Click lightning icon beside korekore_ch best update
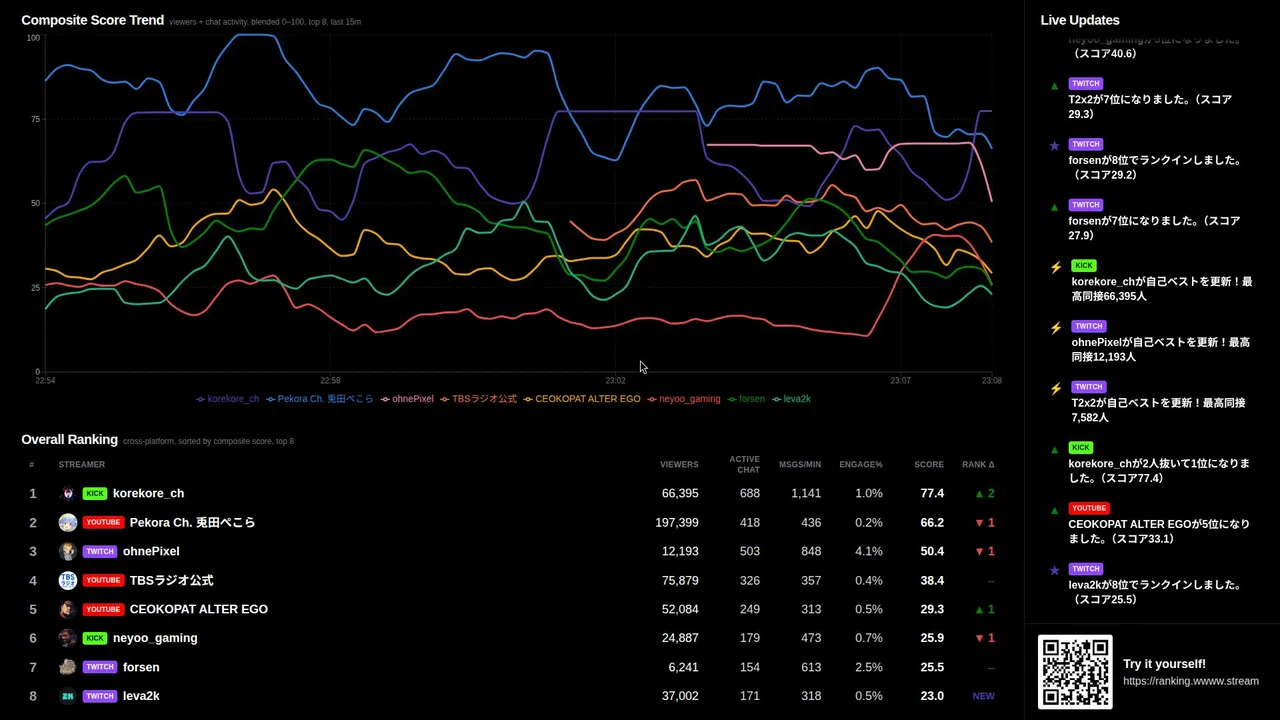The height and width of the screenshot is (720, 1280). tap(1056, 267)
